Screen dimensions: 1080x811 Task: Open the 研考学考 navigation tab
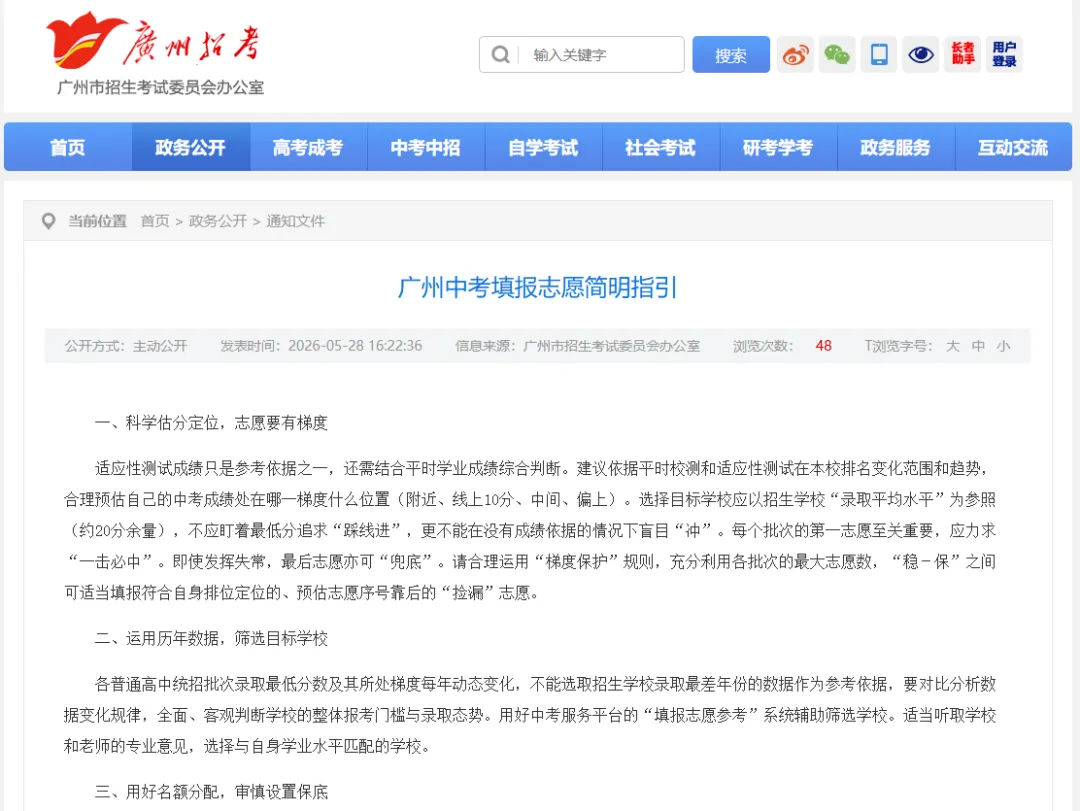(x=778, y=147)
